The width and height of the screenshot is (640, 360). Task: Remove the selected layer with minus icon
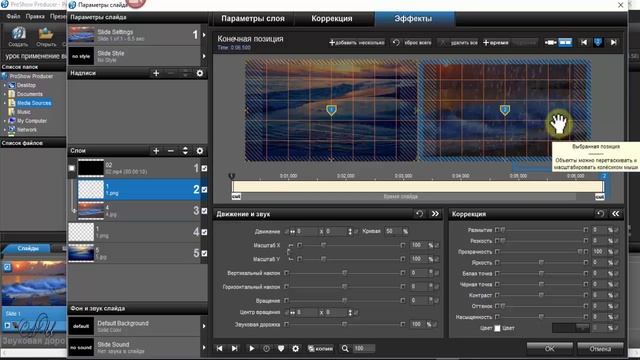[171, 151]
